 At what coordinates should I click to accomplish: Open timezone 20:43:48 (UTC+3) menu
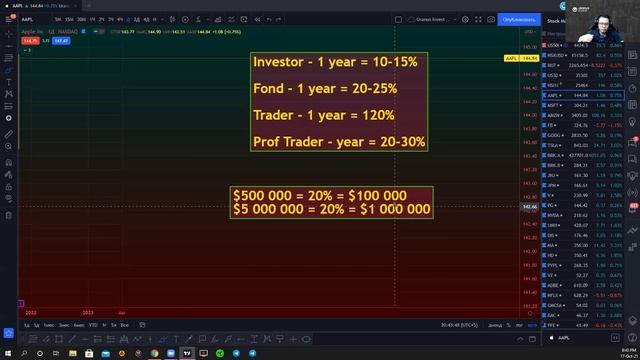459,325
